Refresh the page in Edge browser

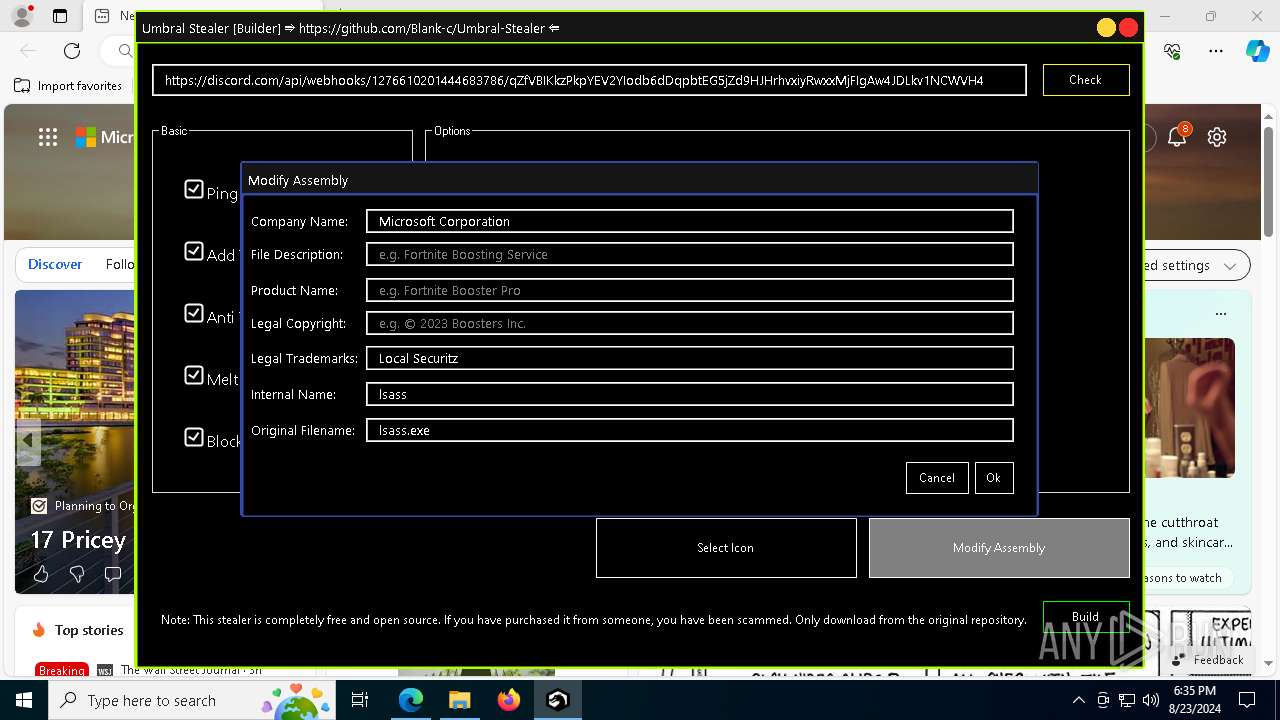click(x=72, y=51)
